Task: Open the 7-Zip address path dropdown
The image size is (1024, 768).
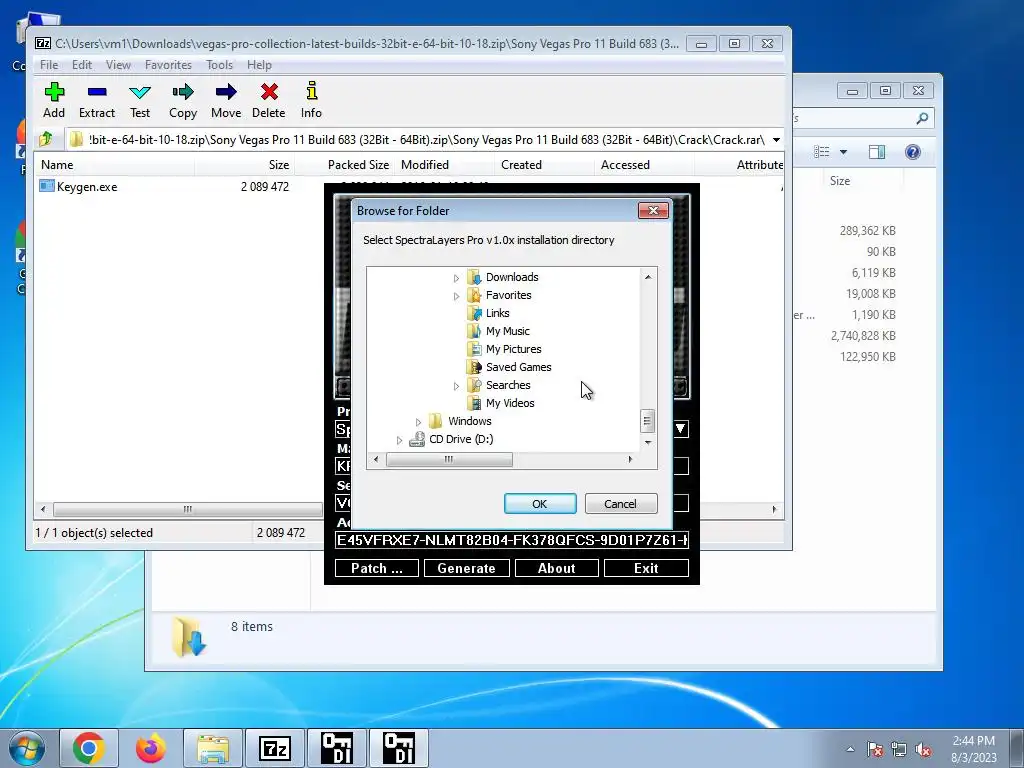Action: coord(776,140)
